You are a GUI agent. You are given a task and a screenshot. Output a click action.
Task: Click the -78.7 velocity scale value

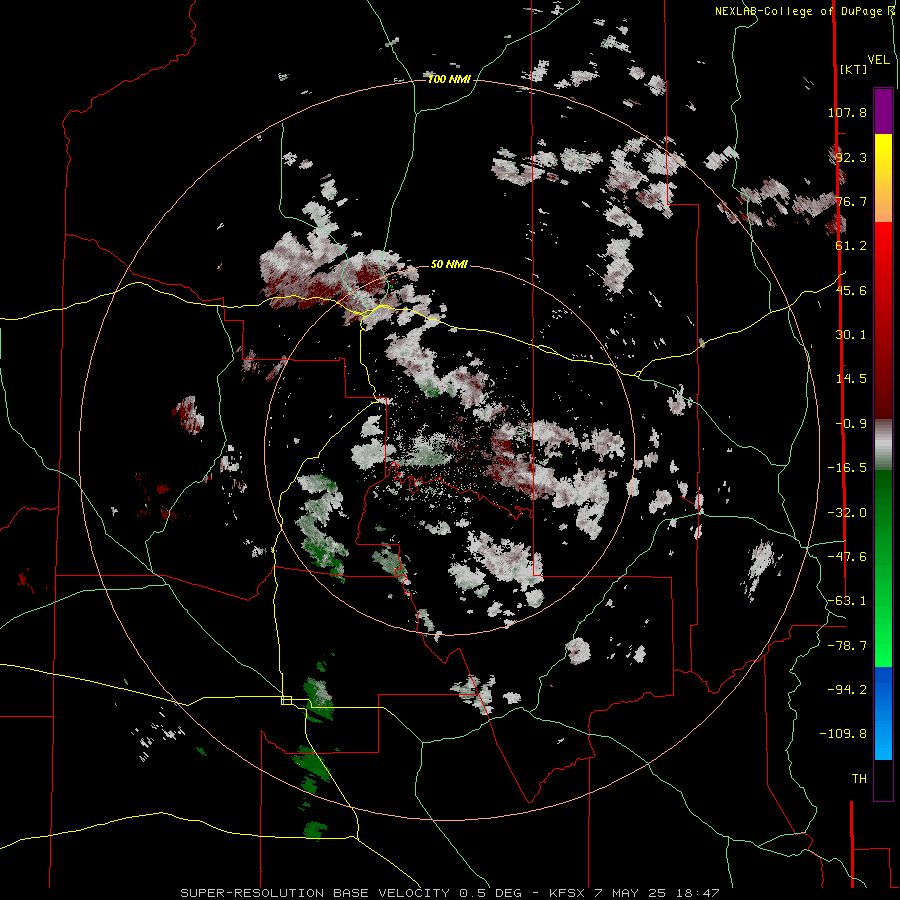point(847,646)
